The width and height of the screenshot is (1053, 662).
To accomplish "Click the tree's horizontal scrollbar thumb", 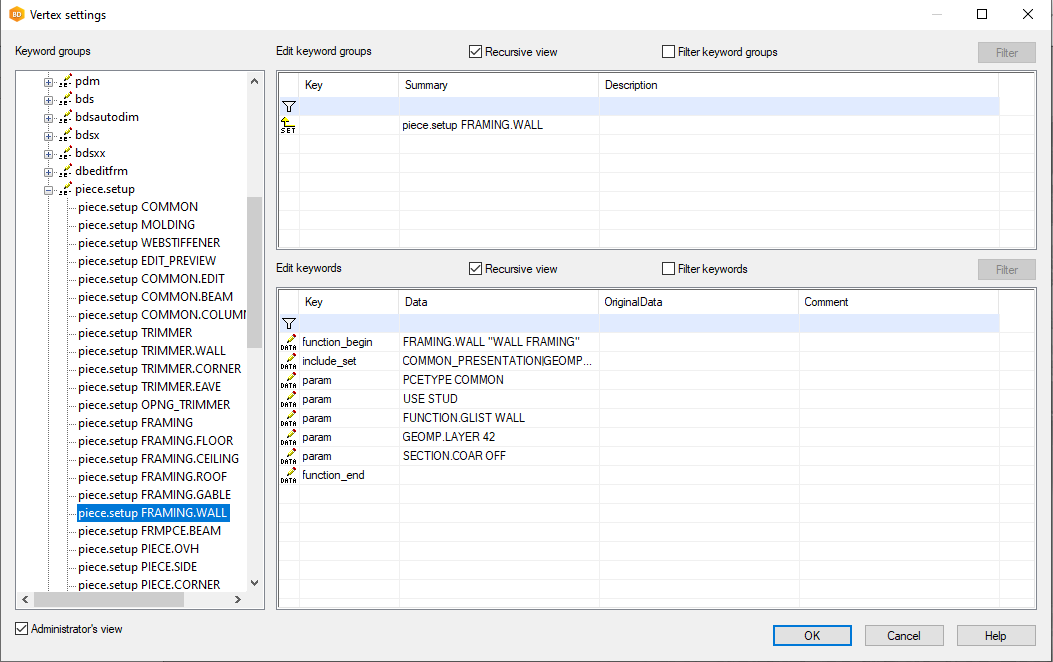I will [x=110, y=600].
